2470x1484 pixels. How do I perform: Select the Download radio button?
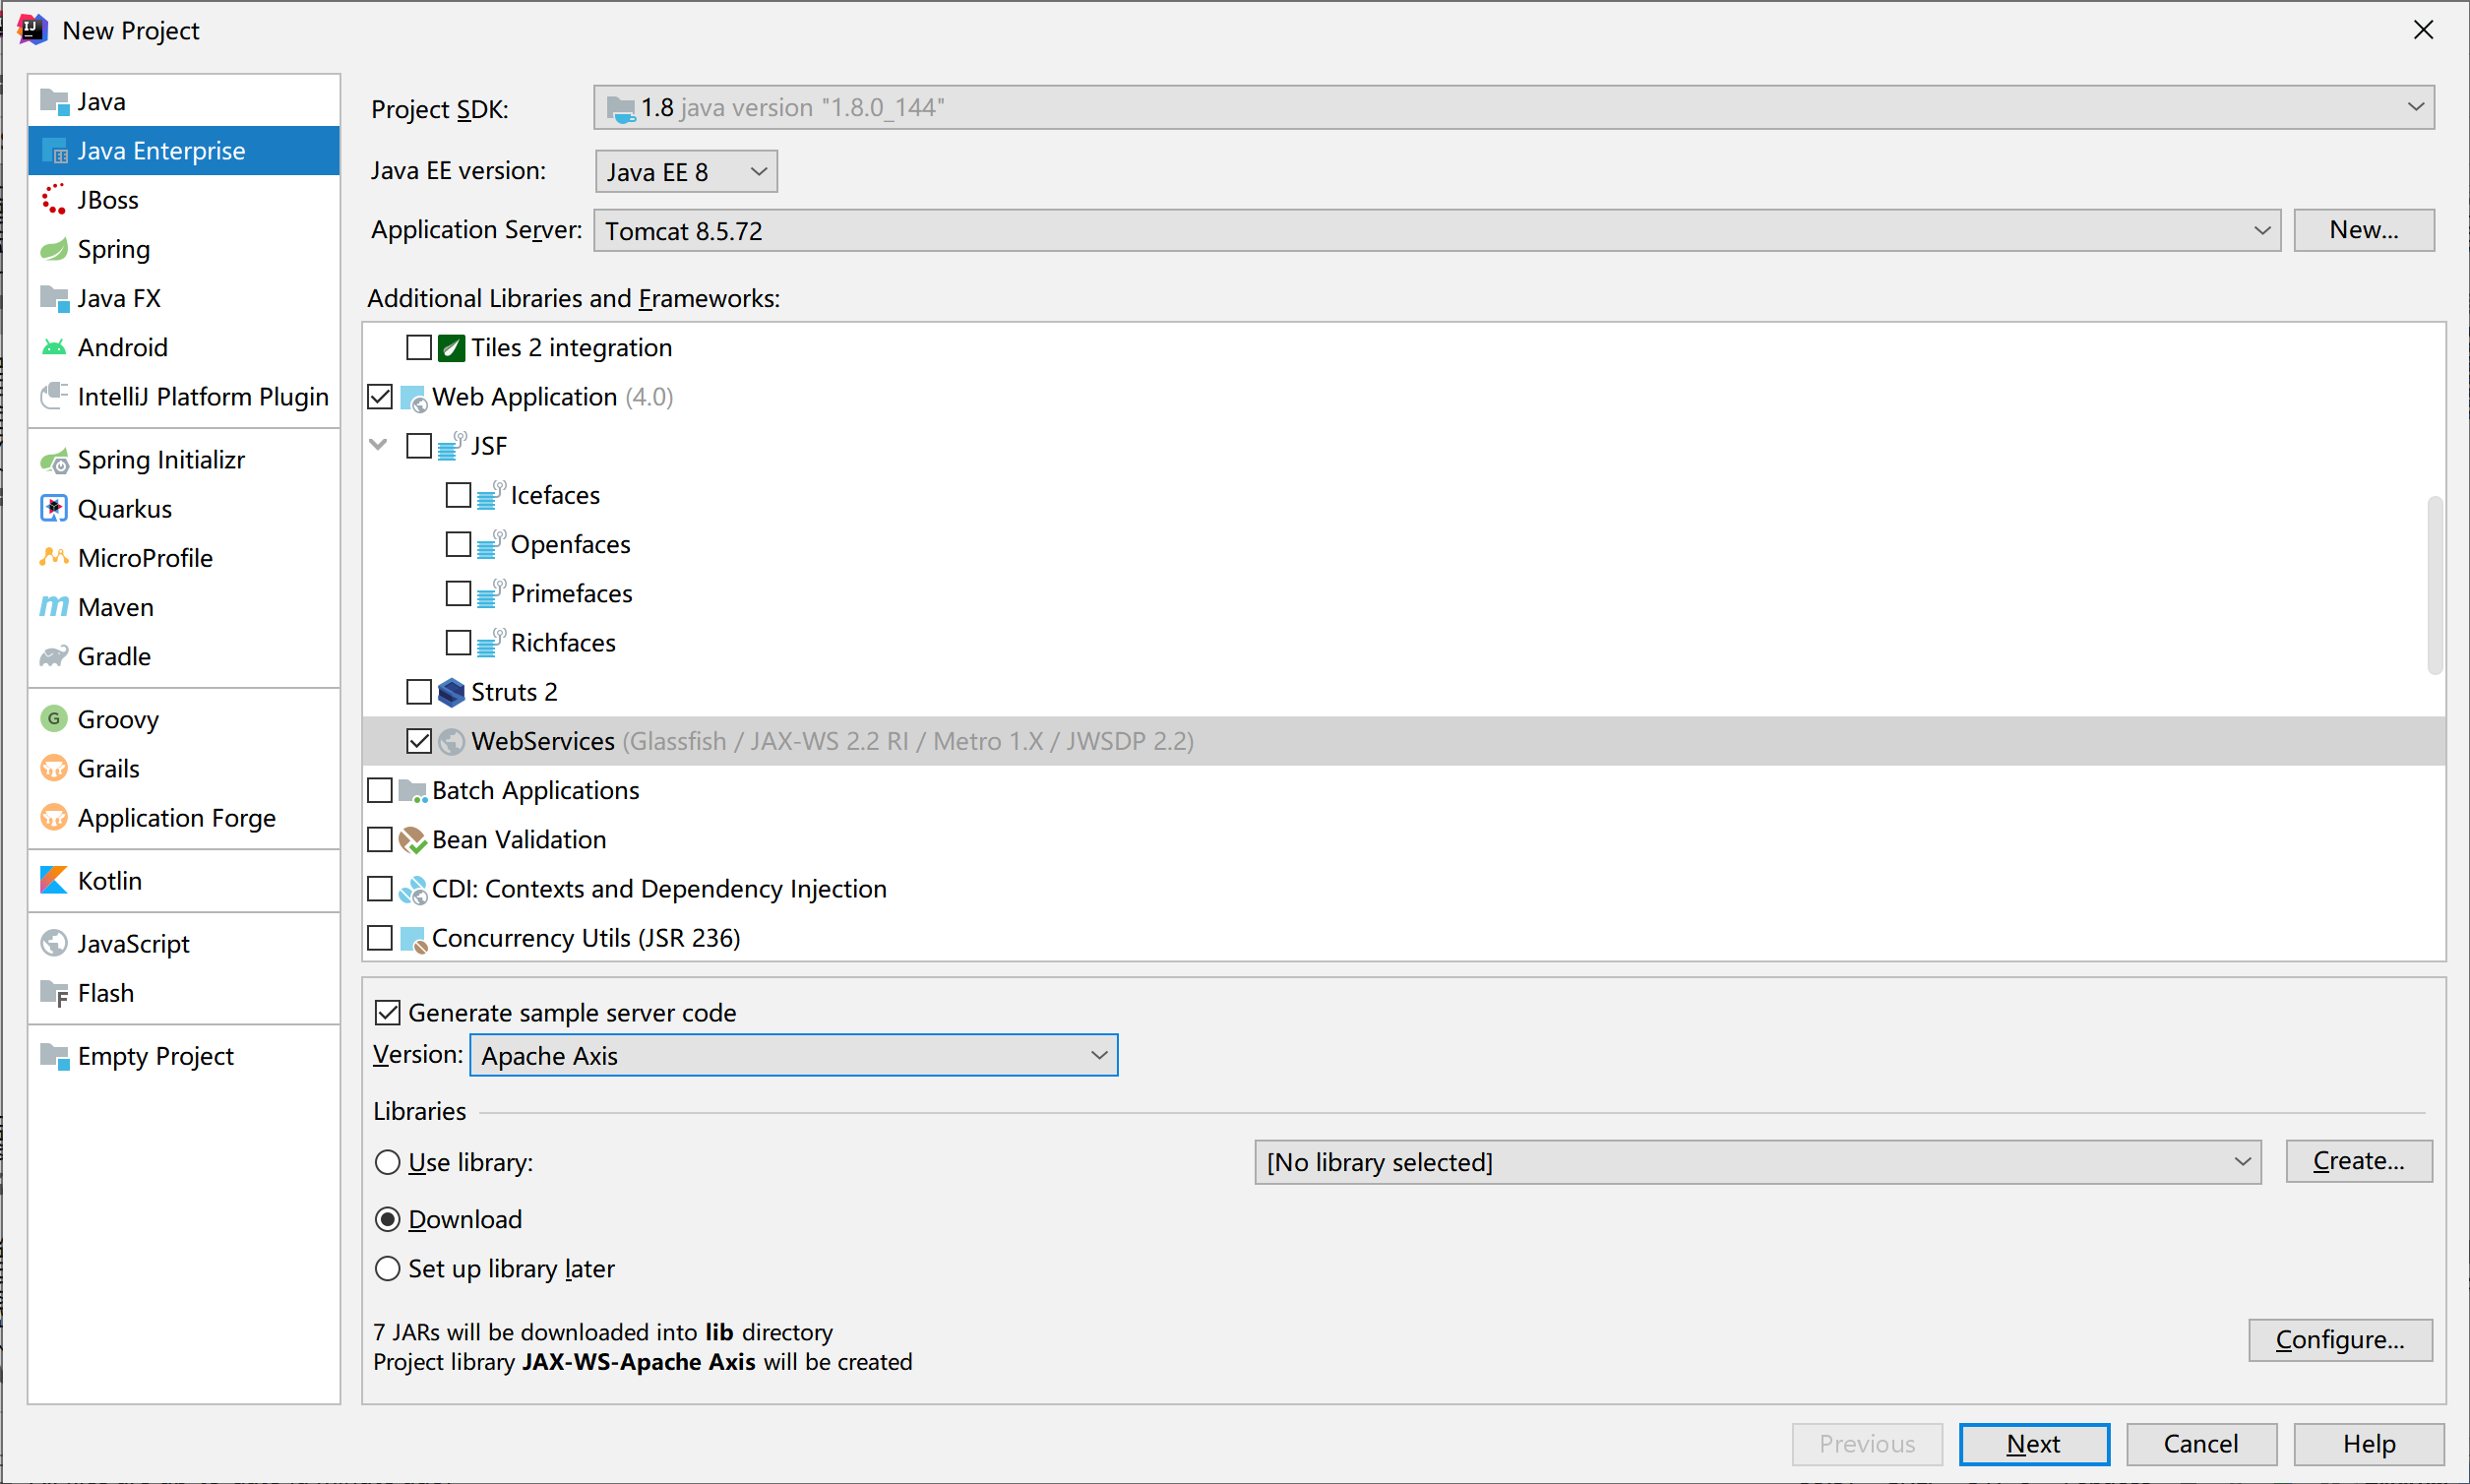click(x=387, y=1219)
